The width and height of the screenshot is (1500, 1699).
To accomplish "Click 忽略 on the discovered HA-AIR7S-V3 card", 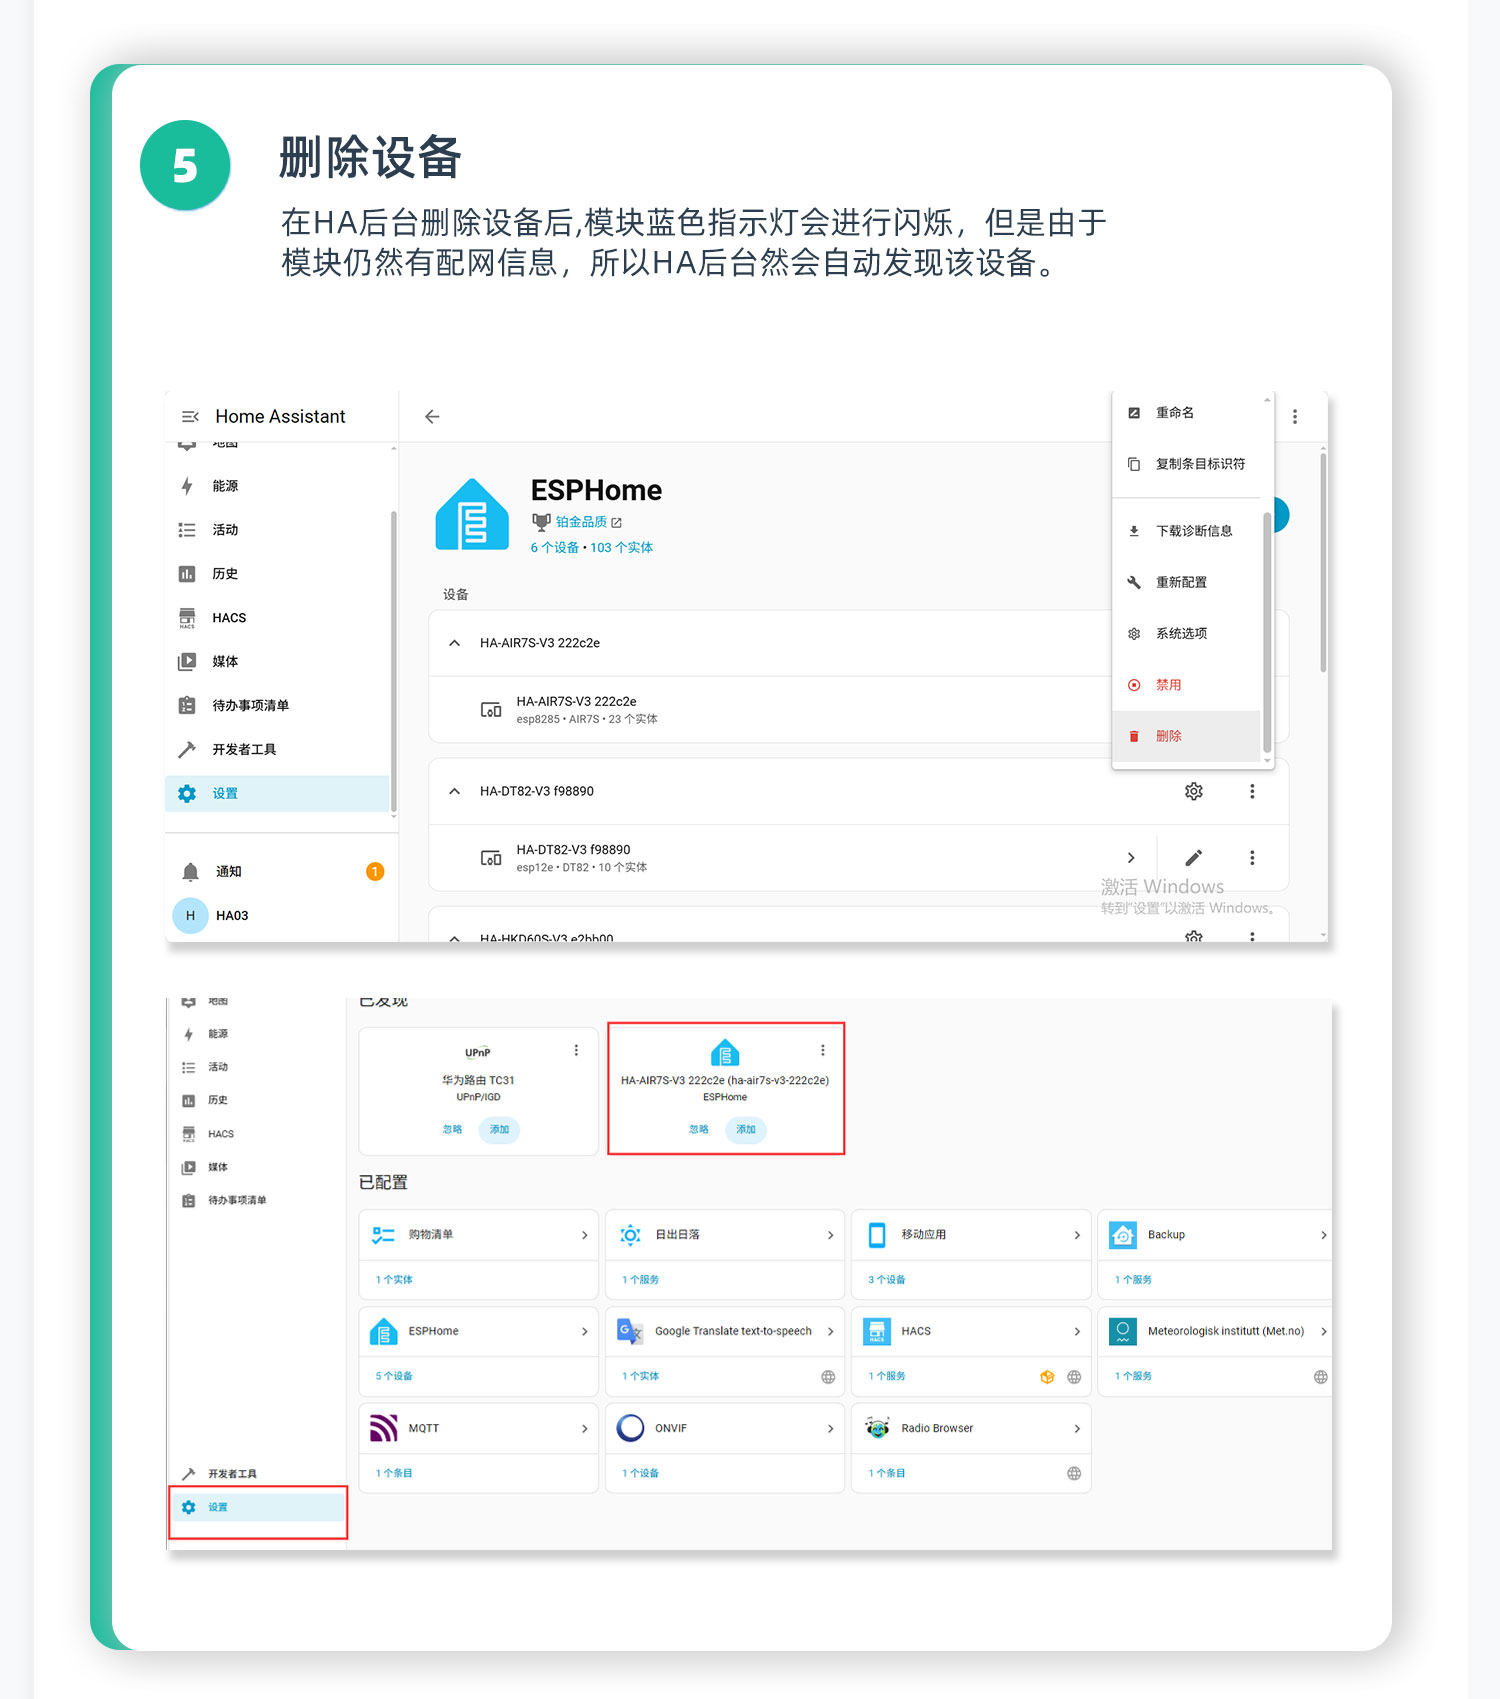I will click(699, 1129).
